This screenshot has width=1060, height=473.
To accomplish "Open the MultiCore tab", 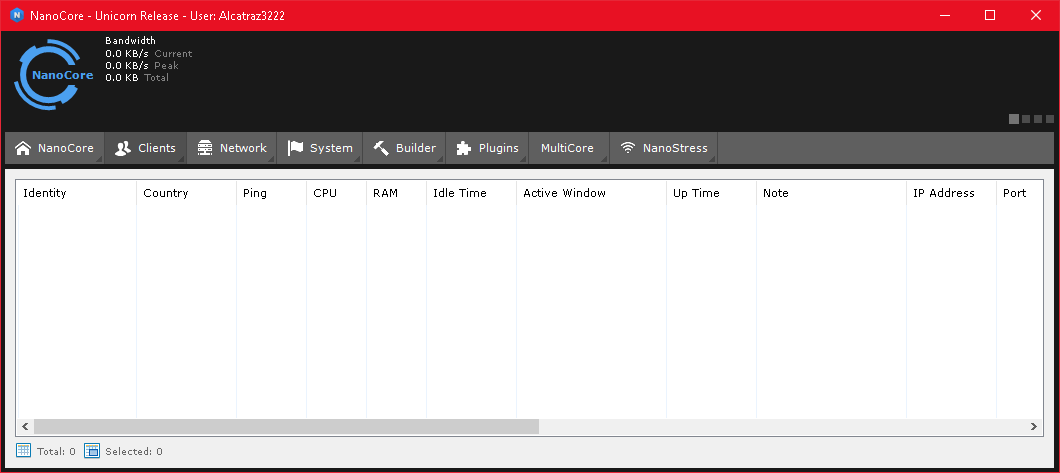I will tap(567, 148).
